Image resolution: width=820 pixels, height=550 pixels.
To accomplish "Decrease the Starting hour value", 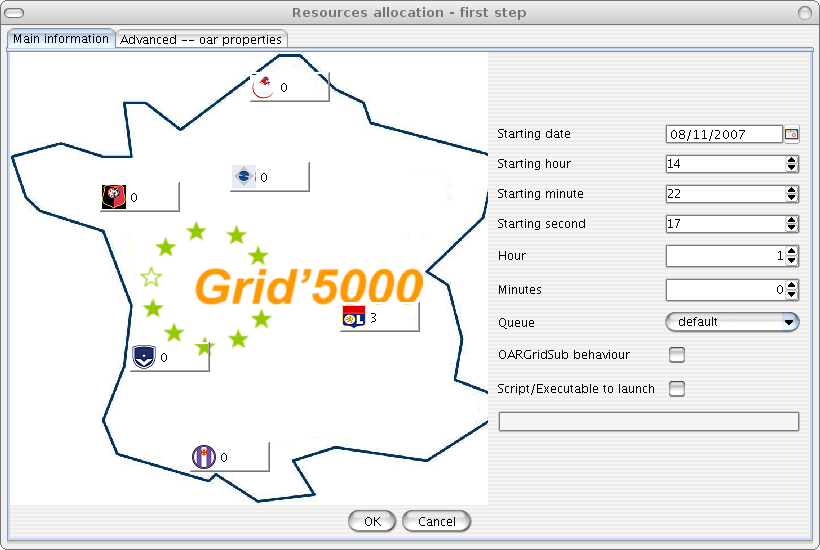I will click(792, 168).
